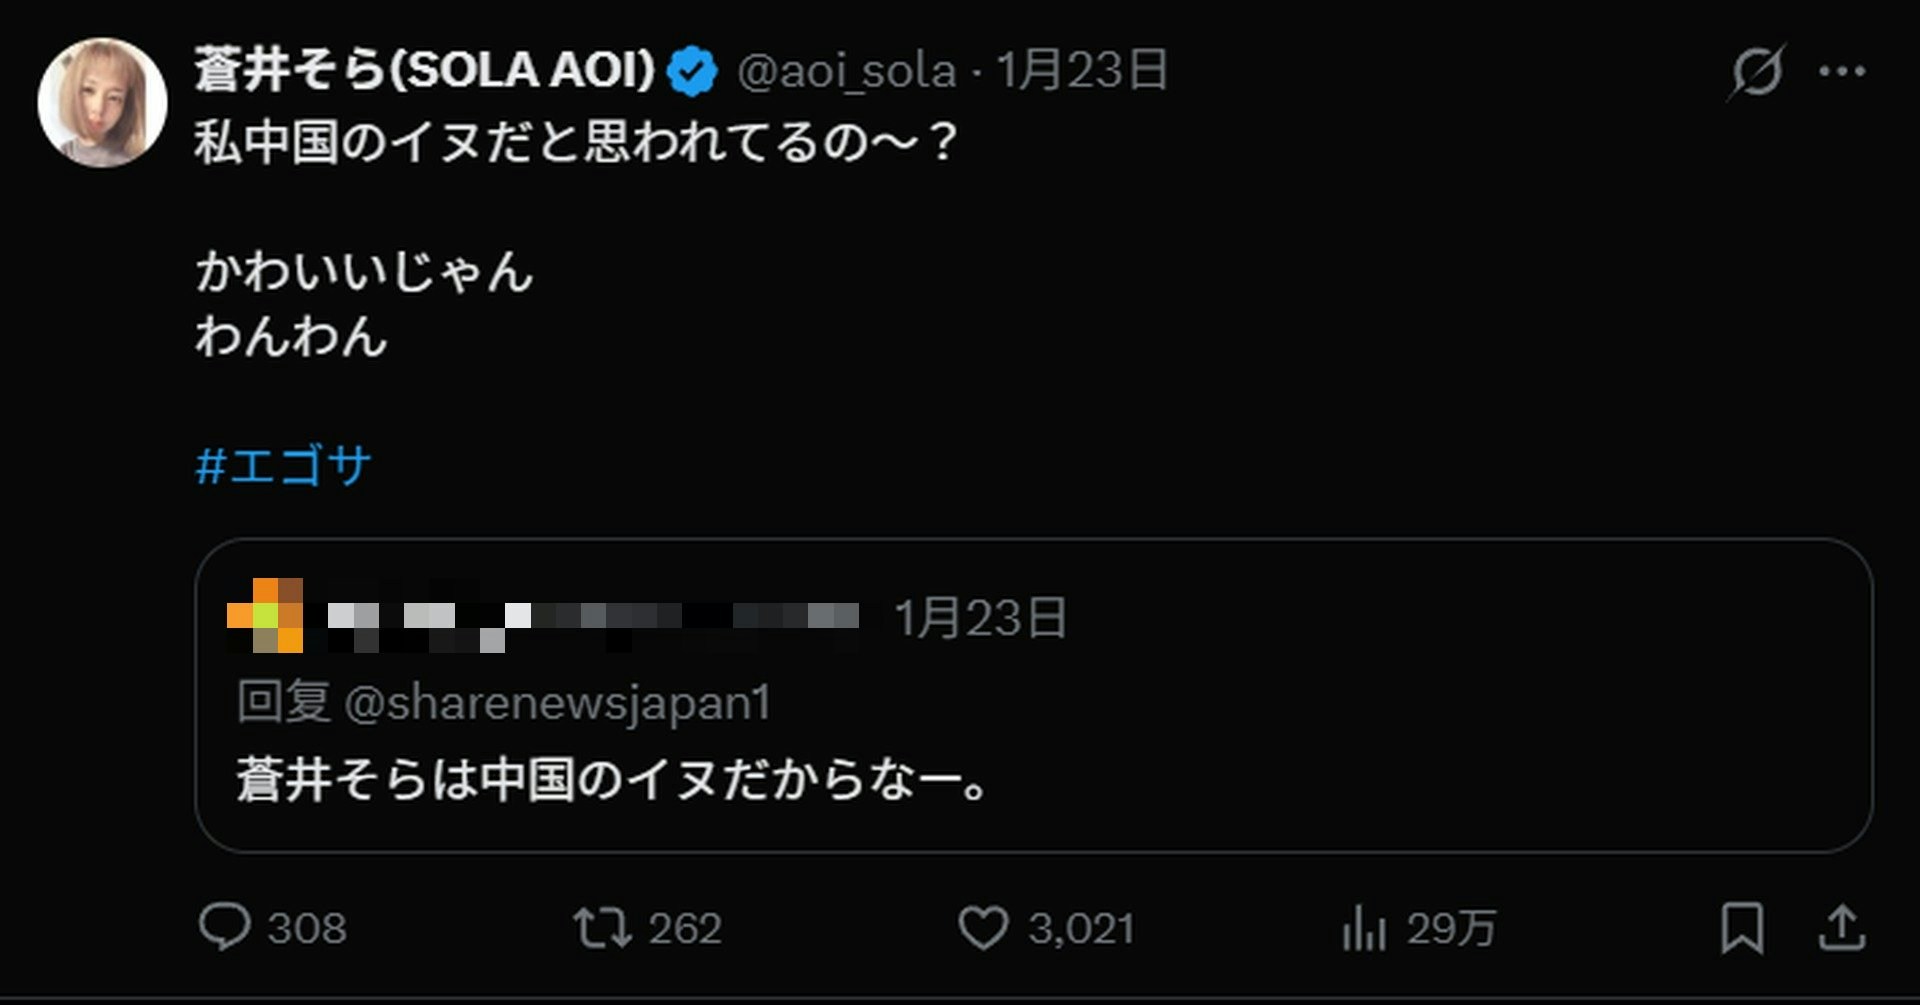
Task: Click the @aoi_sola handle
Action: (x=846, y=71)
